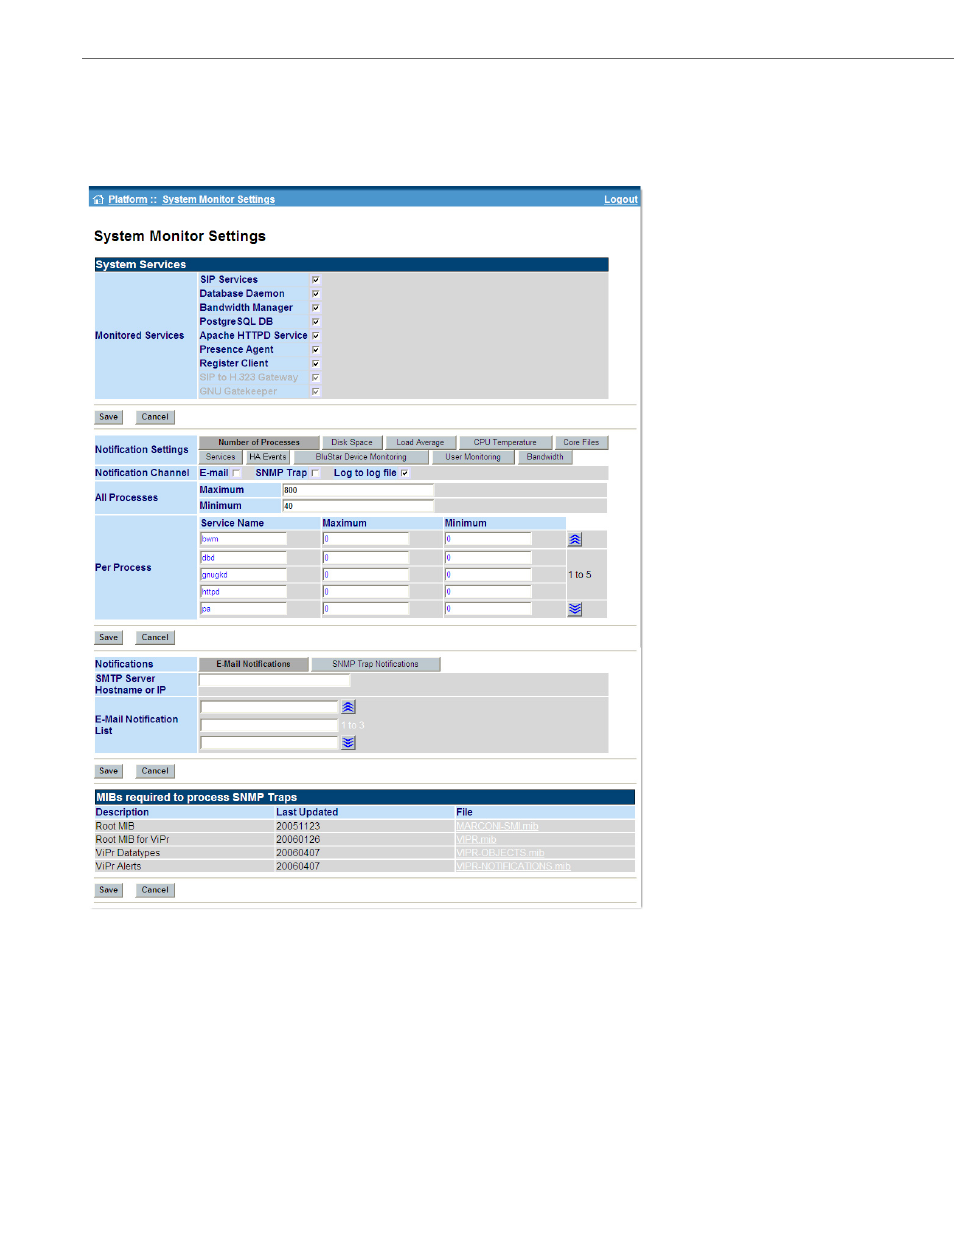Switch to SNMP Trap Notifications tab

tap(376, 664)
